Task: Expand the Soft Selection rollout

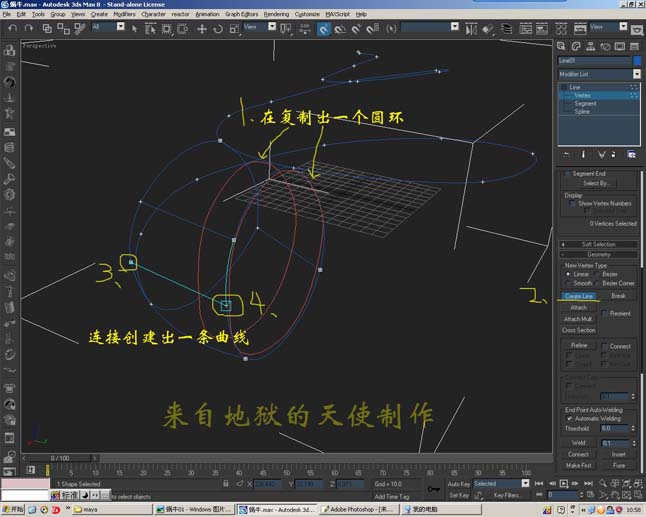Action: [599, 244]
